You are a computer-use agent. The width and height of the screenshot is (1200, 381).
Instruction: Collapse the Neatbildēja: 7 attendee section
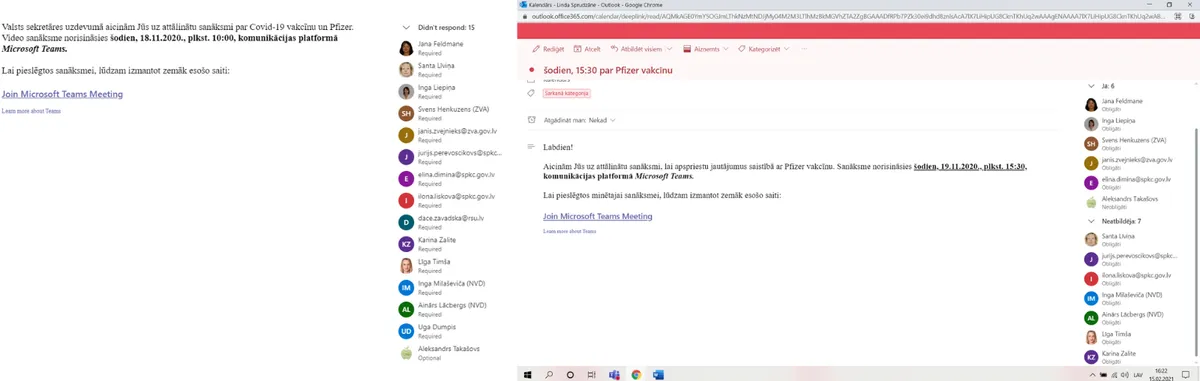click(x=1091, y=221)
